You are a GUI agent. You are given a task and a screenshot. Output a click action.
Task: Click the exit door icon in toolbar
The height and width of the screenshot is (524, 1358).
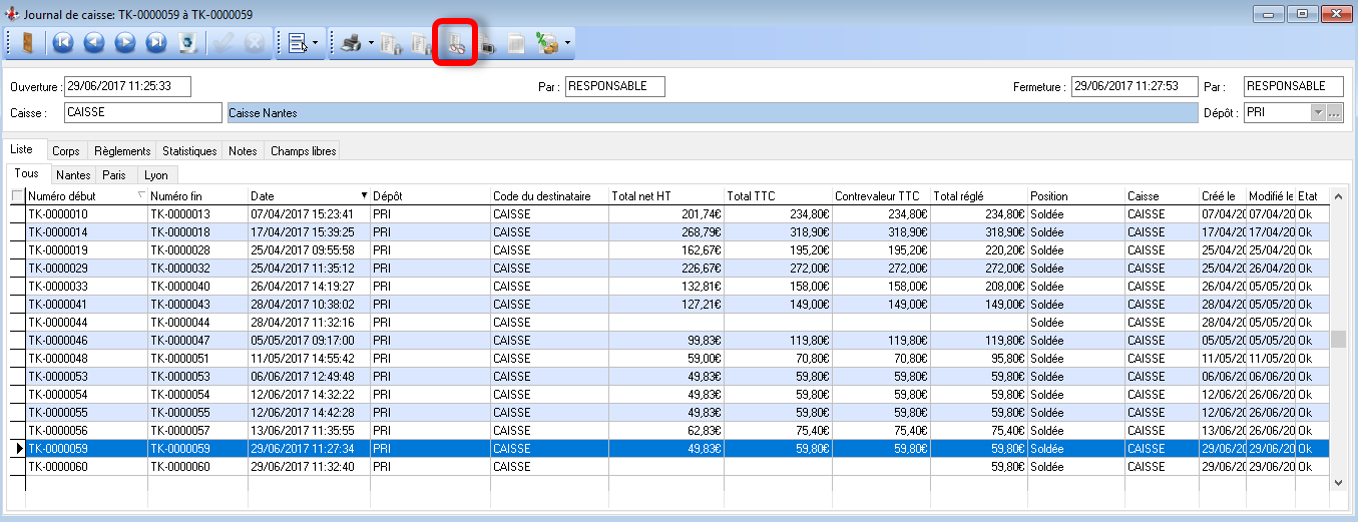click(x=27, y=43)
